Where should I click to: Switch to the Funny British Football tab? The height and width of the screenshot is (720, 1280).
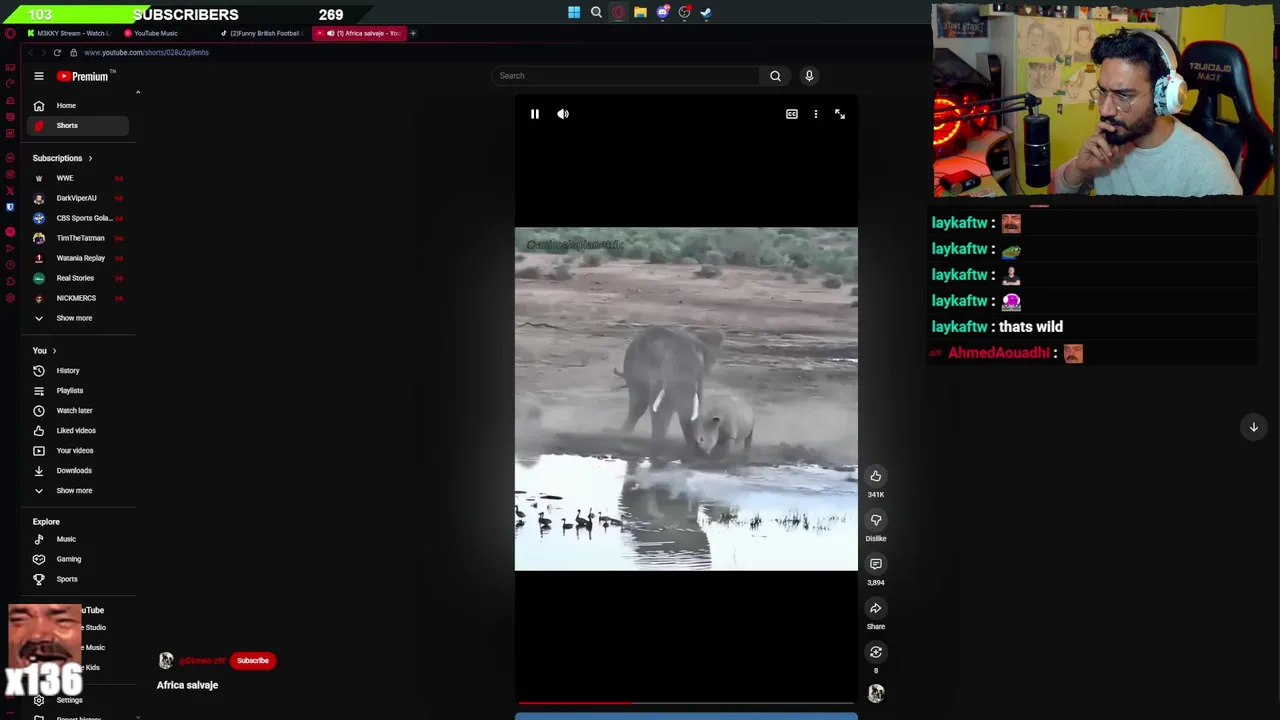[x=262, y=33]
